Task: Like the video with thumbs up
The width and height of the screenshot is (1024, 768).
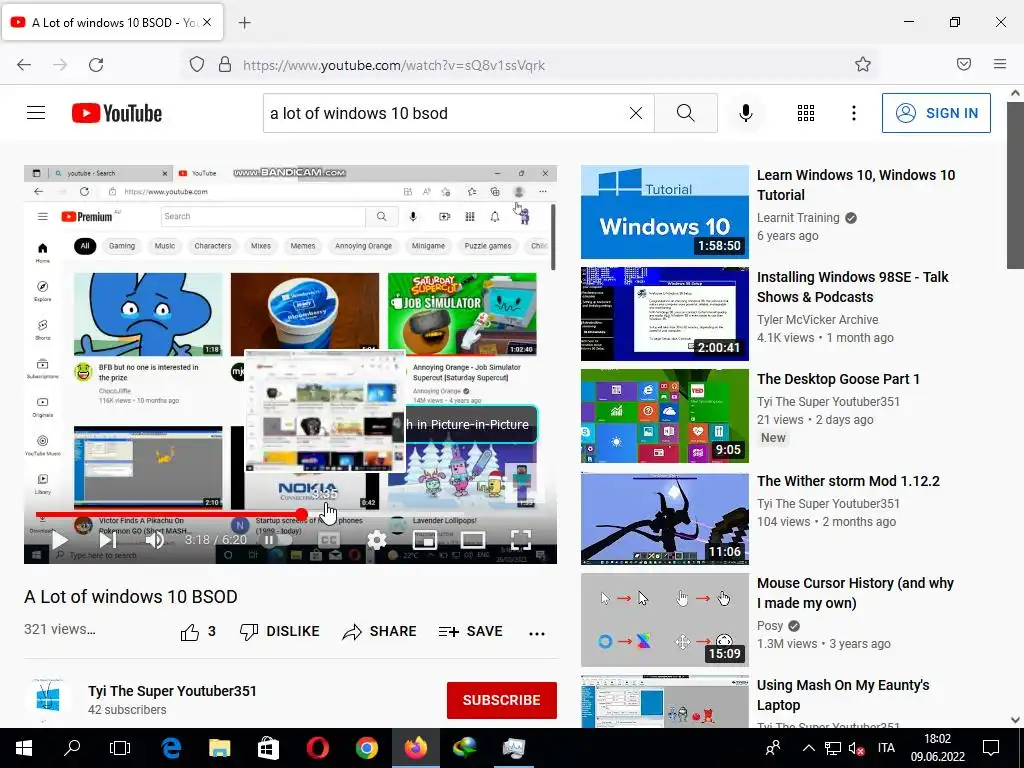Action: pos(197,632)
